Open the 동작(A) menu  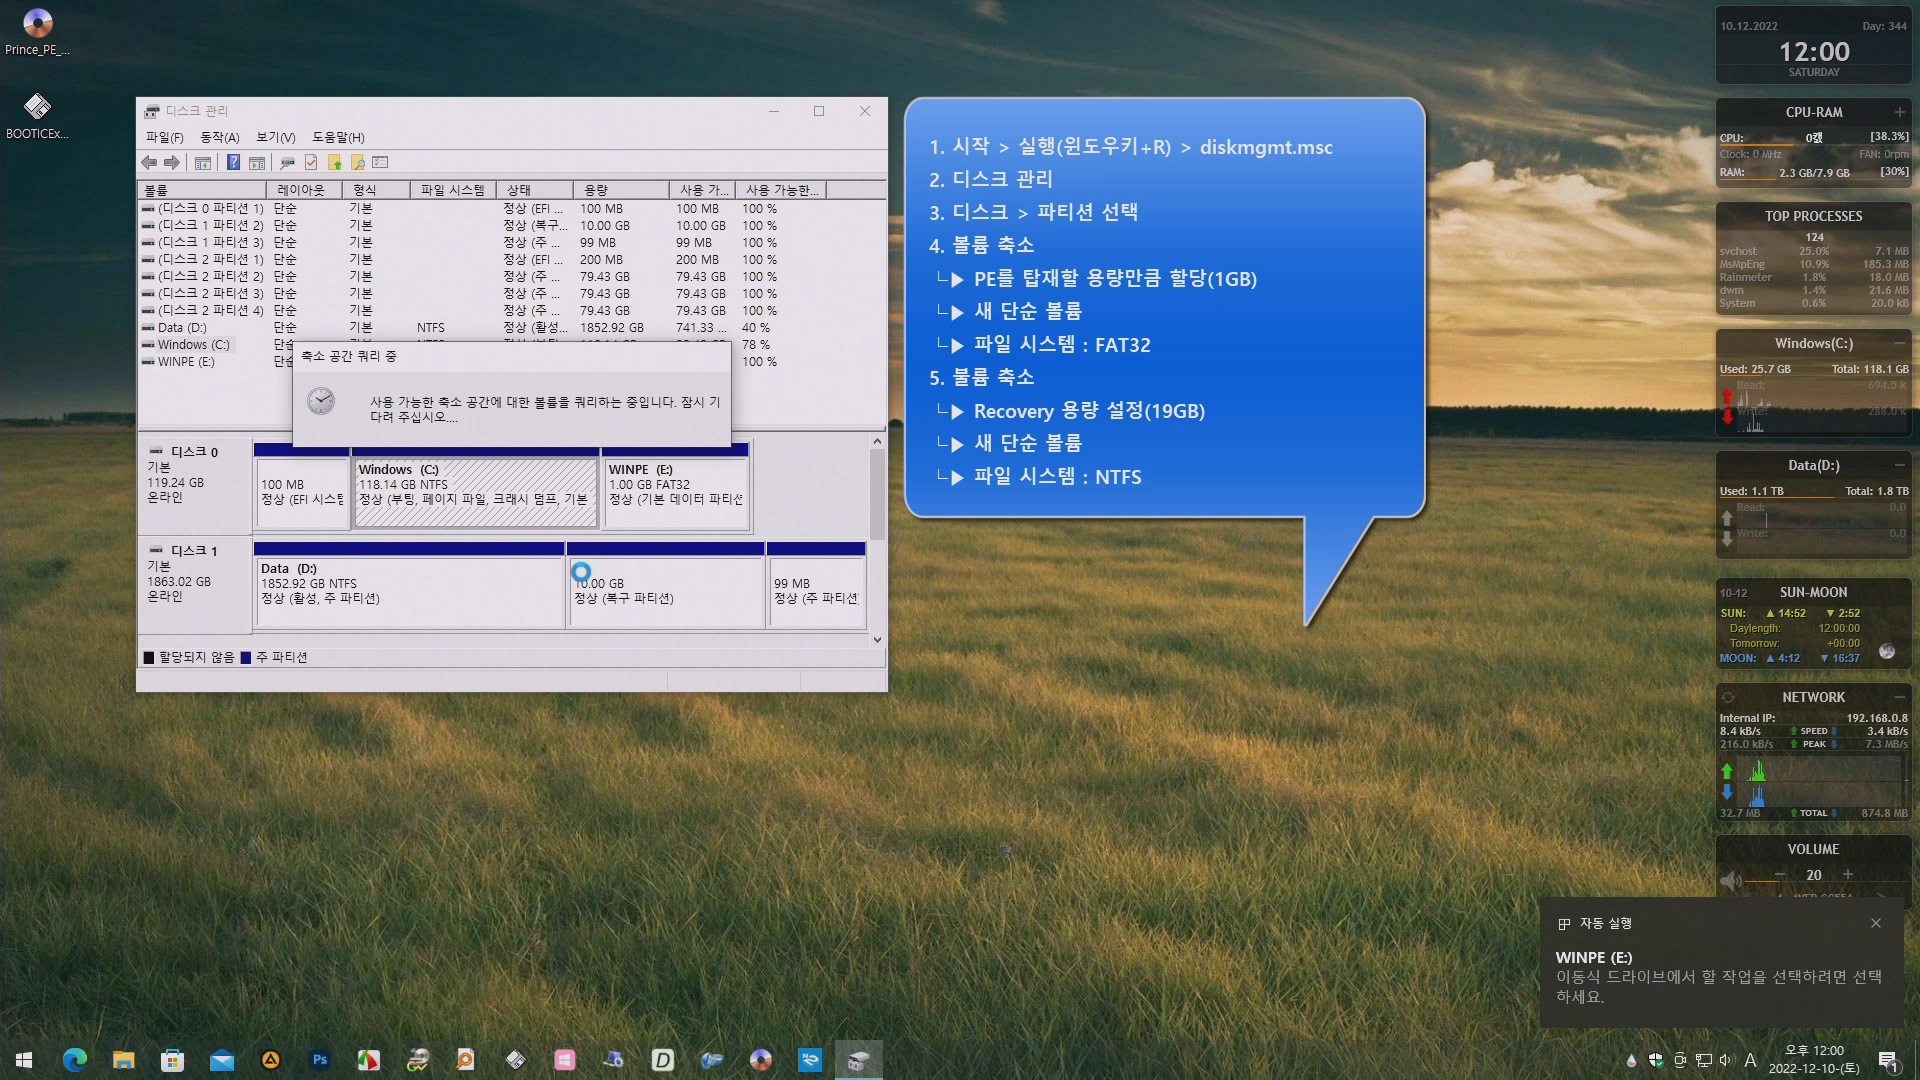tap(220, 137)
